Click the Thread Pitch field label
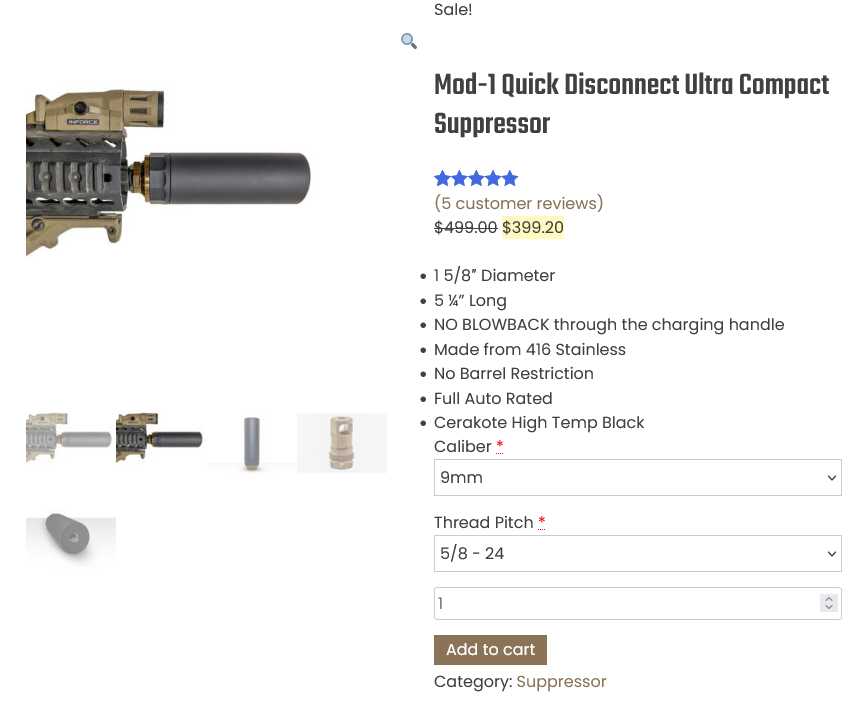The width and height of the screenshot is (862, 704). pos(484,522)
